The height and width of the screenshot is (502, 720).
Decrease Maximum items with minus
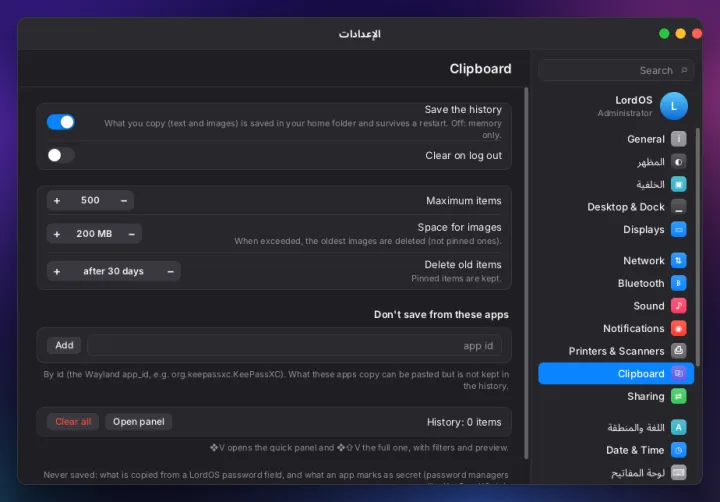click(124, 201)
